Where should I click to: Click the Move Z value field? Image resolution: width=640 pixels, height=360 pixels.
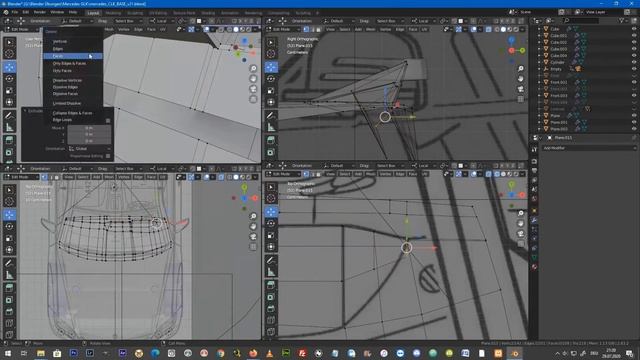pyautogui.click(x=89, y=141)
